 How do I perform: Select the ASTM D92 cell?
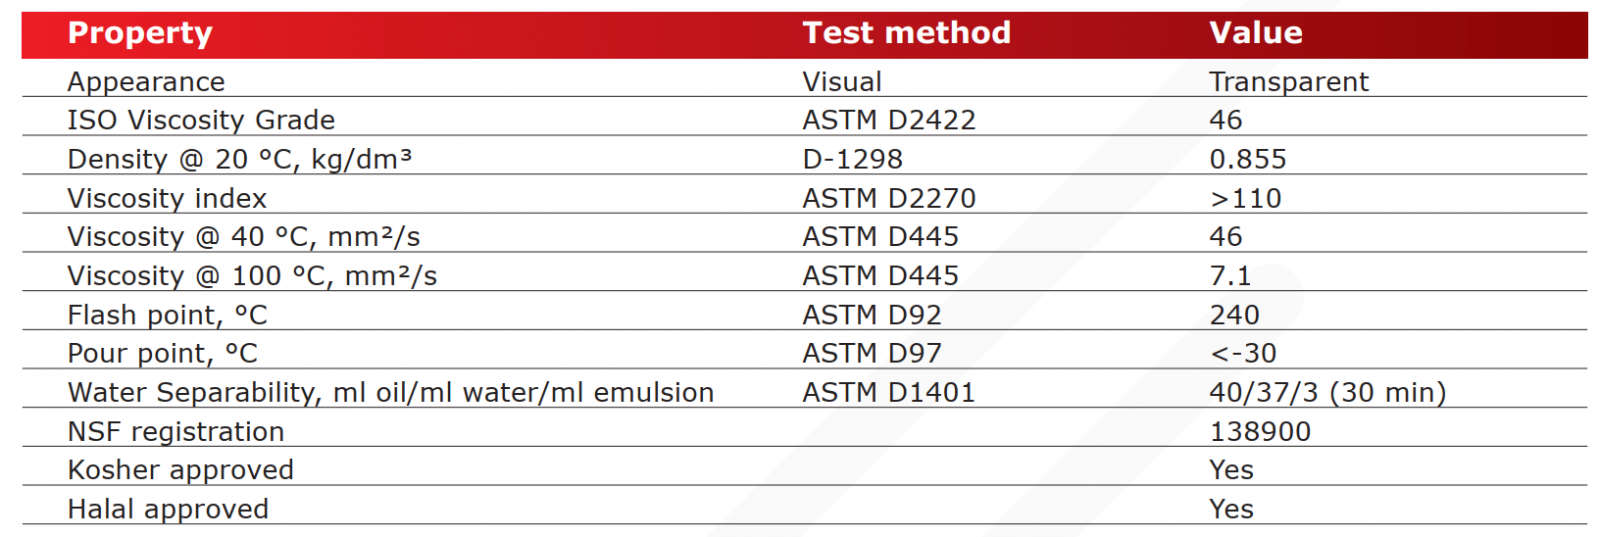871,315
